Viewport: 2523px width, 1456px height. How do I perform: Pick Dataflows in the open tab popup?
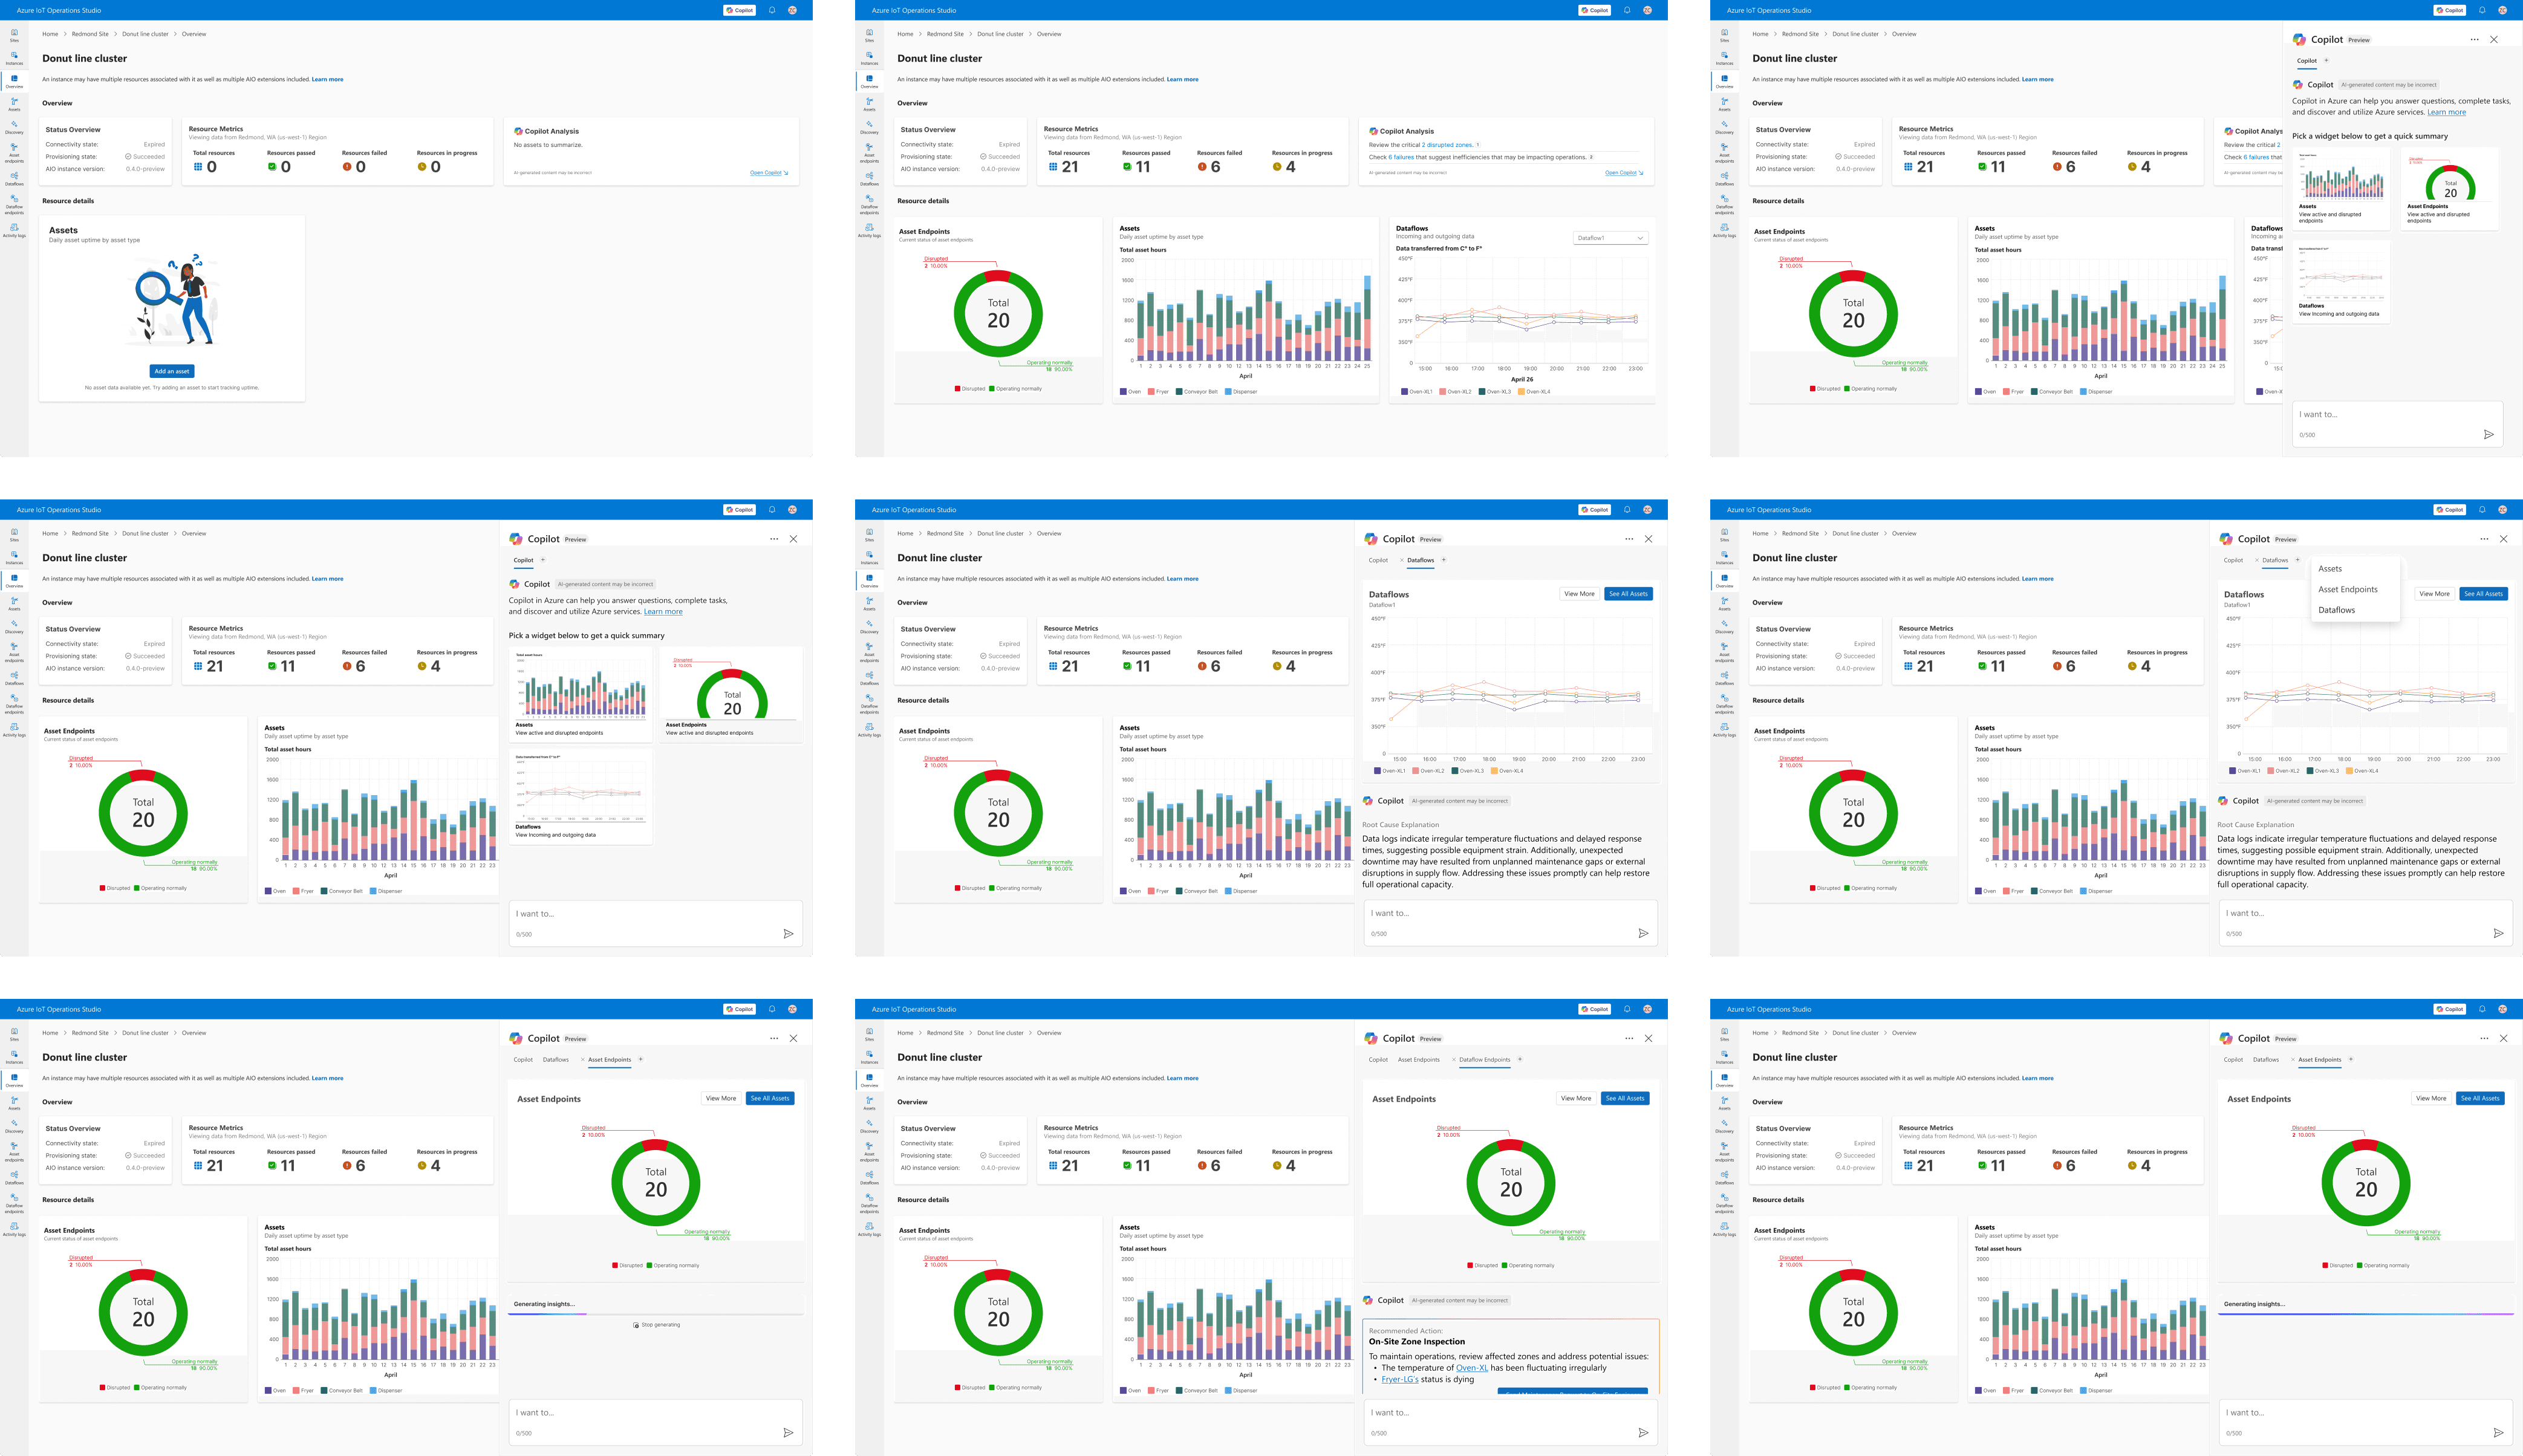(x=2336, y=610)
